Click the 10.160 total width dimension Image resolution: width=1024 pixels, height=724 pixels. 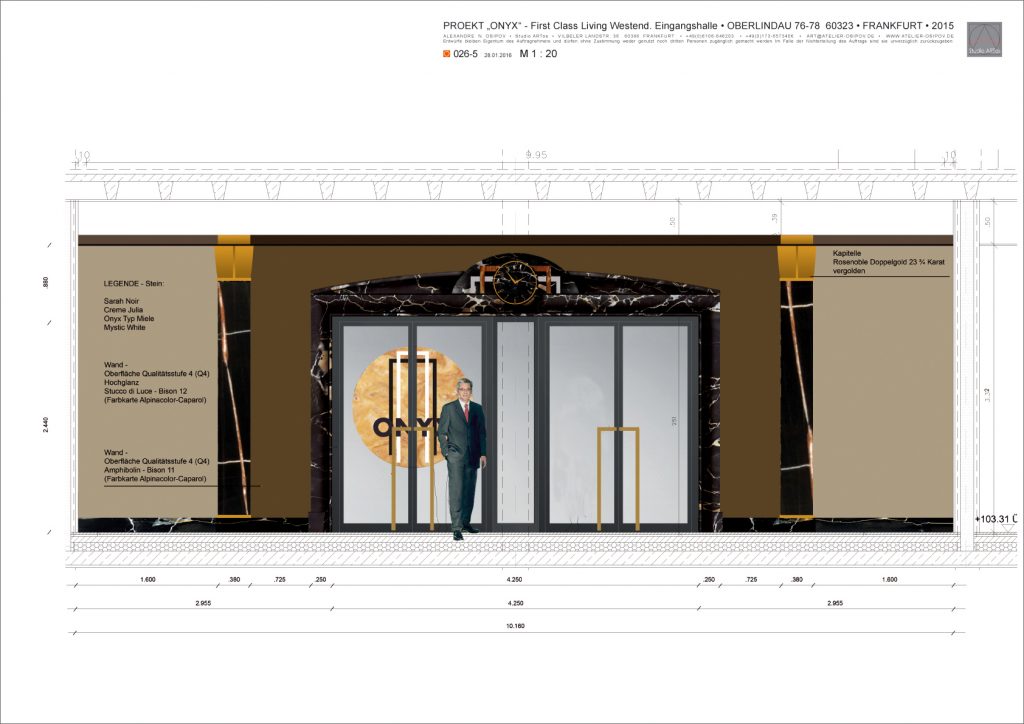tap(516, 628)
